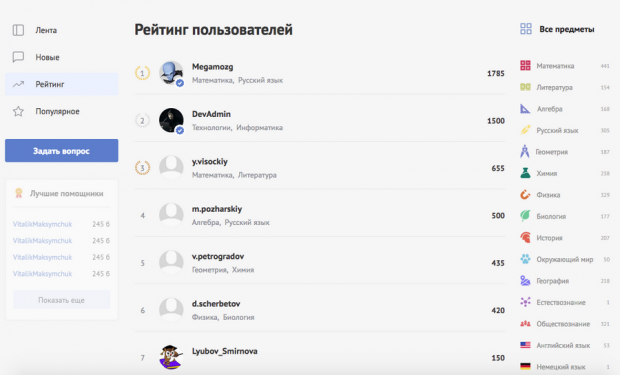Open the Лента feed icon

click(x=18, y=30)
